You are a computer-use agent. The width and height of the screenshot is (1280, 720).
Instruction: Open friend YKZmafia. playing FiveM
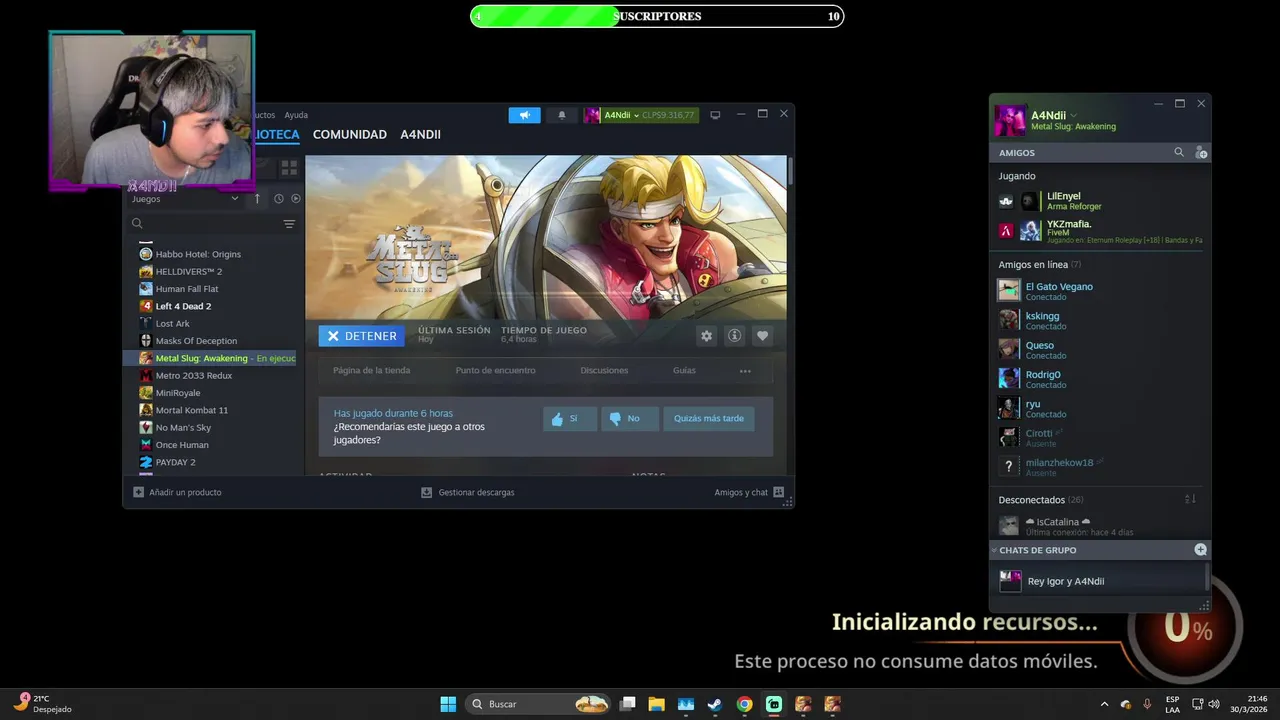click(x=1100, y=231)
